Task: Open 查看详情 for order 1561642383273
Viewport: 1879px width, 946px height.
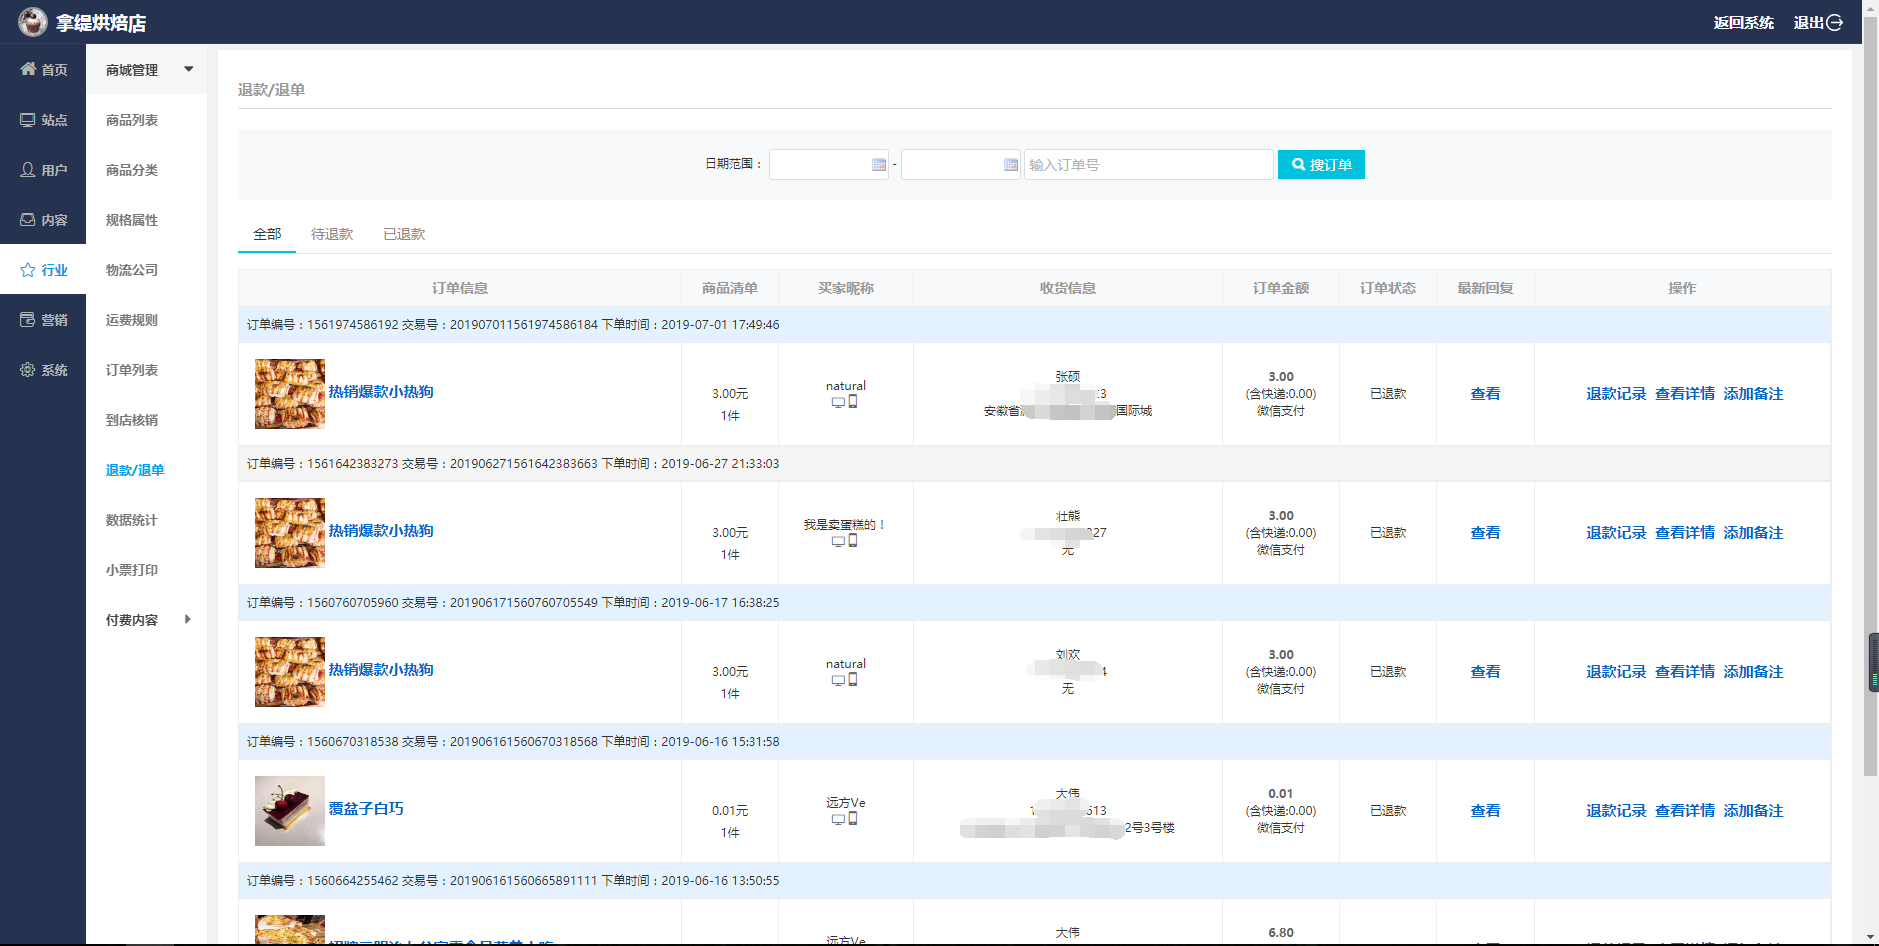Action: 1685,532
